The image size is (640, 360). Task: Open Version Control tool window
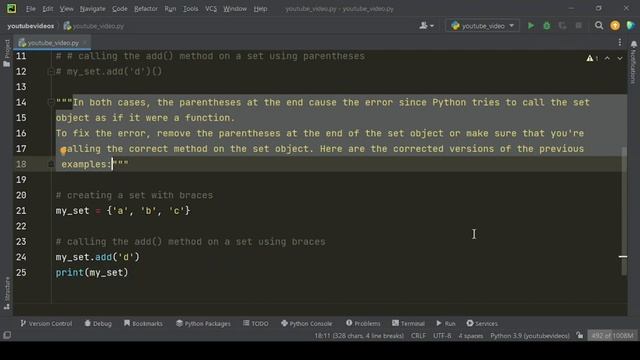click(x=46, y=323)
